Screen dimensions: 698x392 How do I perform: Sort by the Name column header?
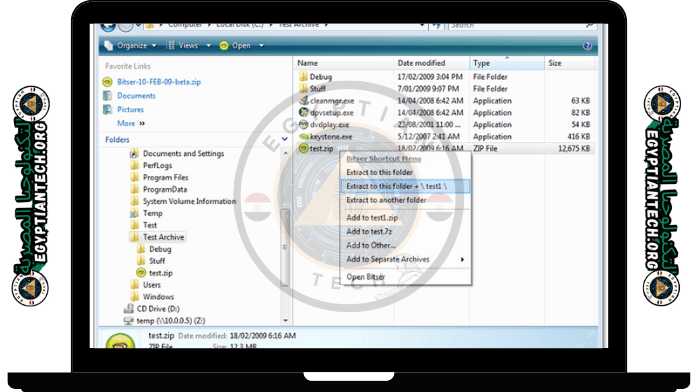pos(343,63)
